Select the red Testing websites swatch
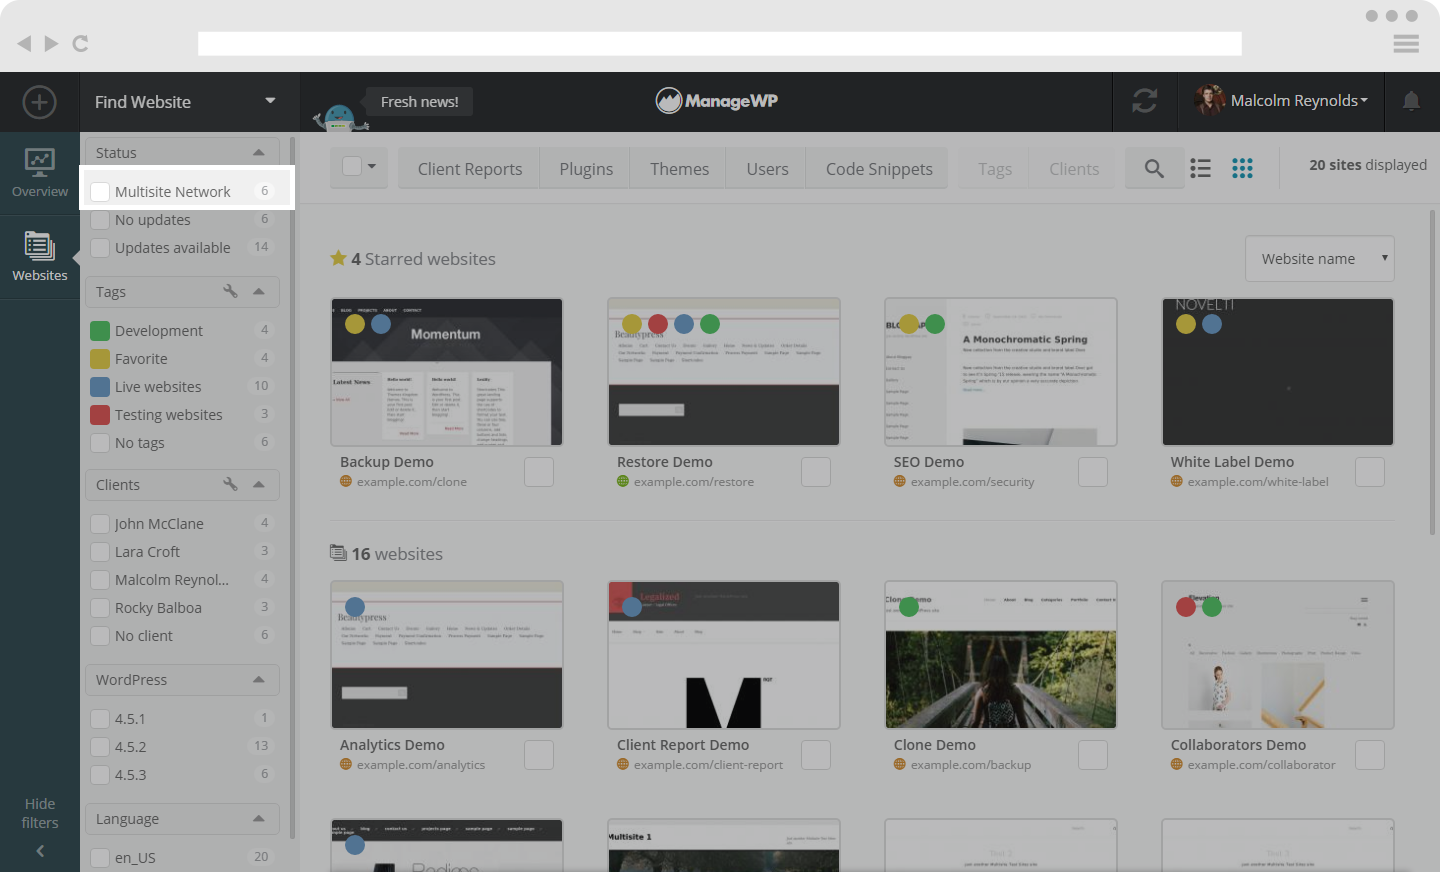The image size is (1440, 872). click(100, 415)
